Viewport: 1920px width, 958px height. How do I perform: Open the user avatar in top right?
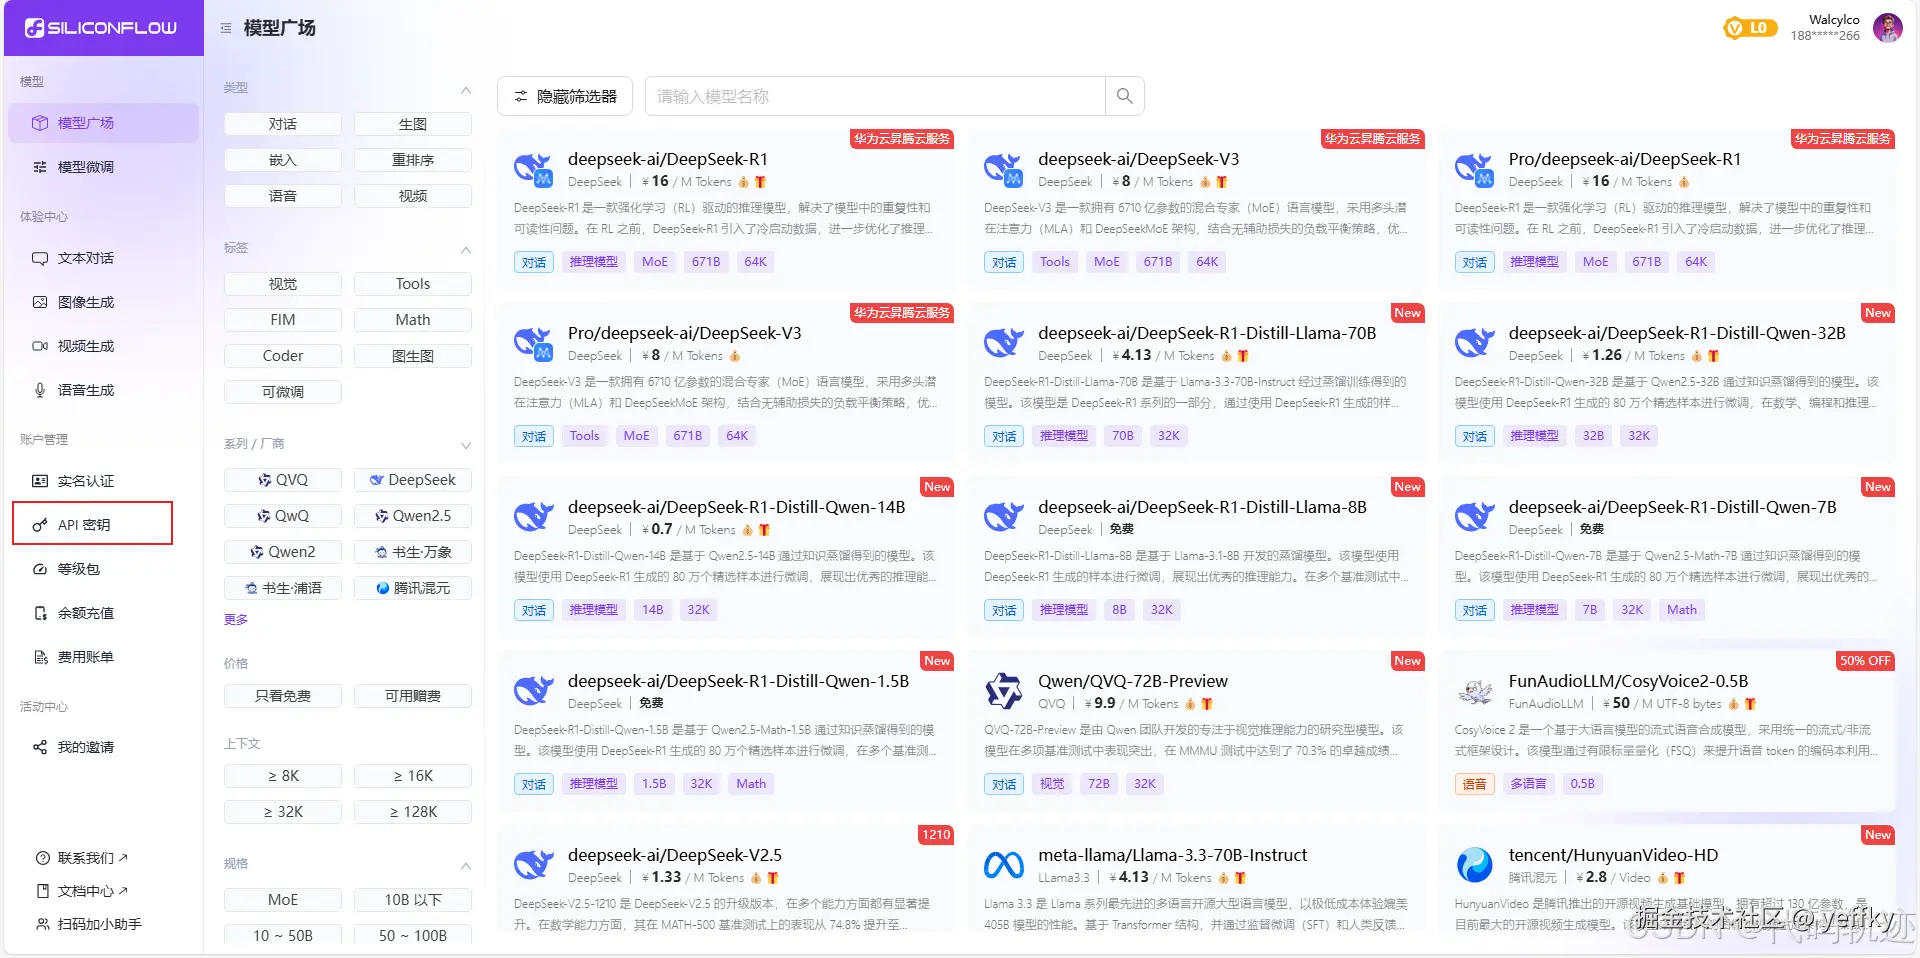(x=1887, y=28)
